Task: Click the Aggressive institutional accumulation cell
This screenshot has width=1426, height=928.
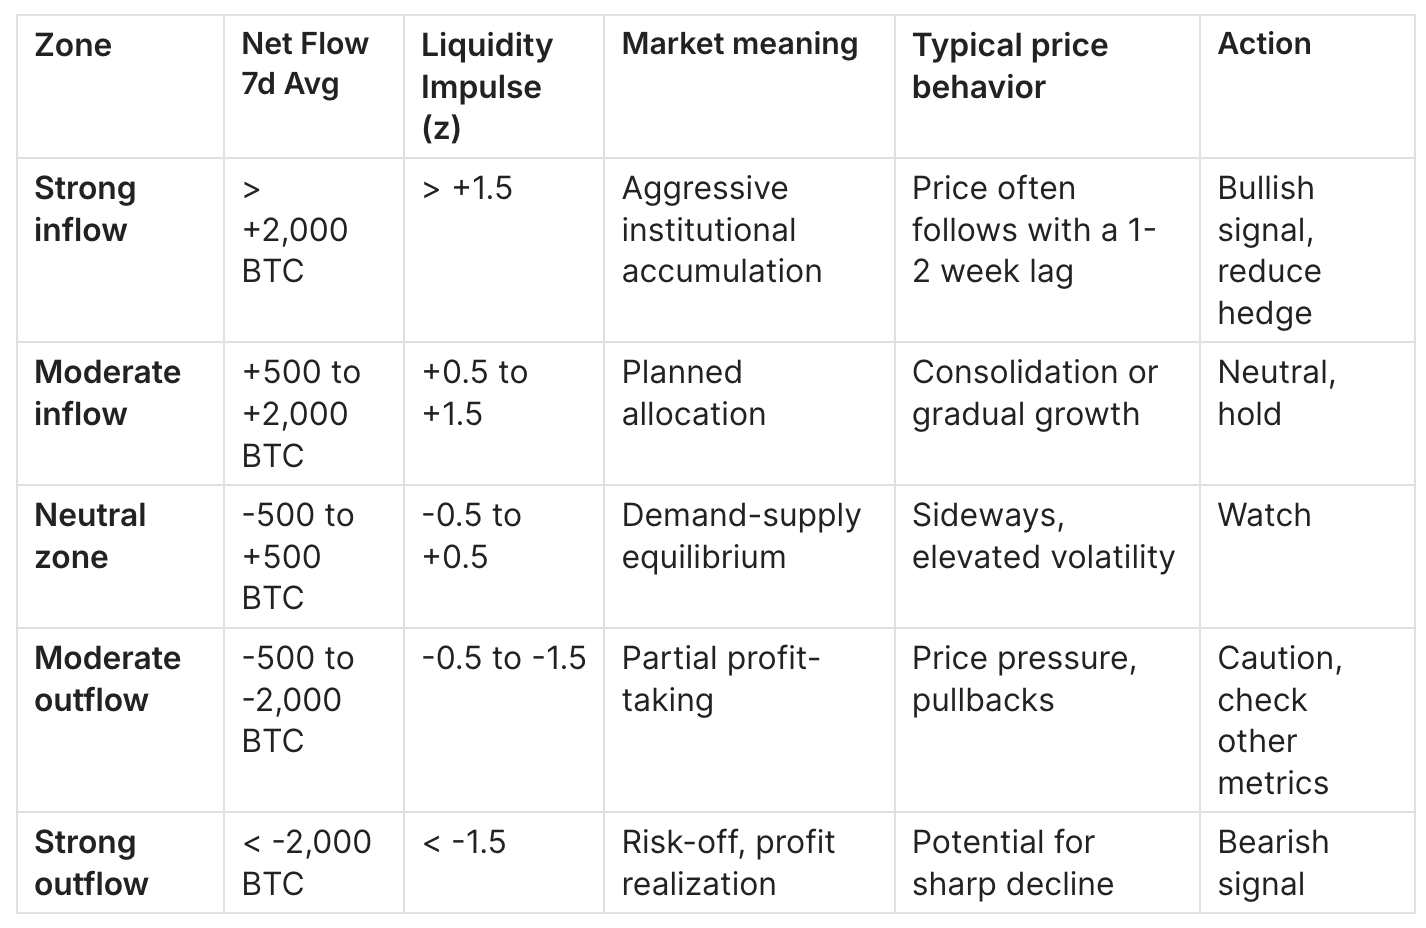Action: [721, 230]
